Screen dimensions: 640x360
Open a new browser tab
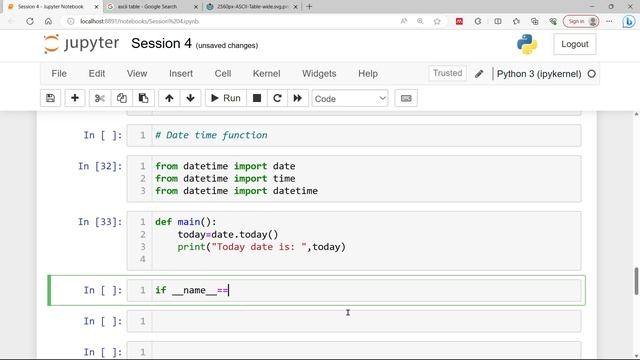309,7
